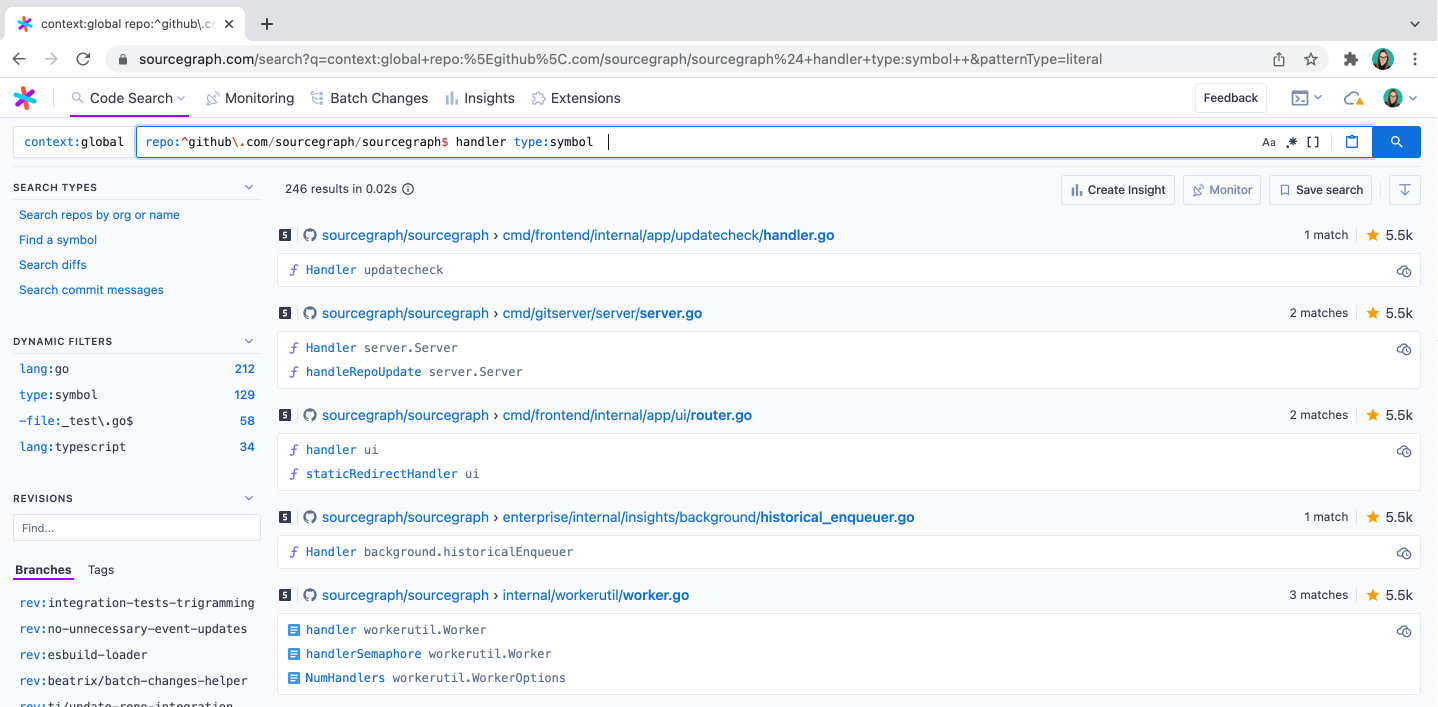
Task: Click the Feedback button
Action: 1230,98
